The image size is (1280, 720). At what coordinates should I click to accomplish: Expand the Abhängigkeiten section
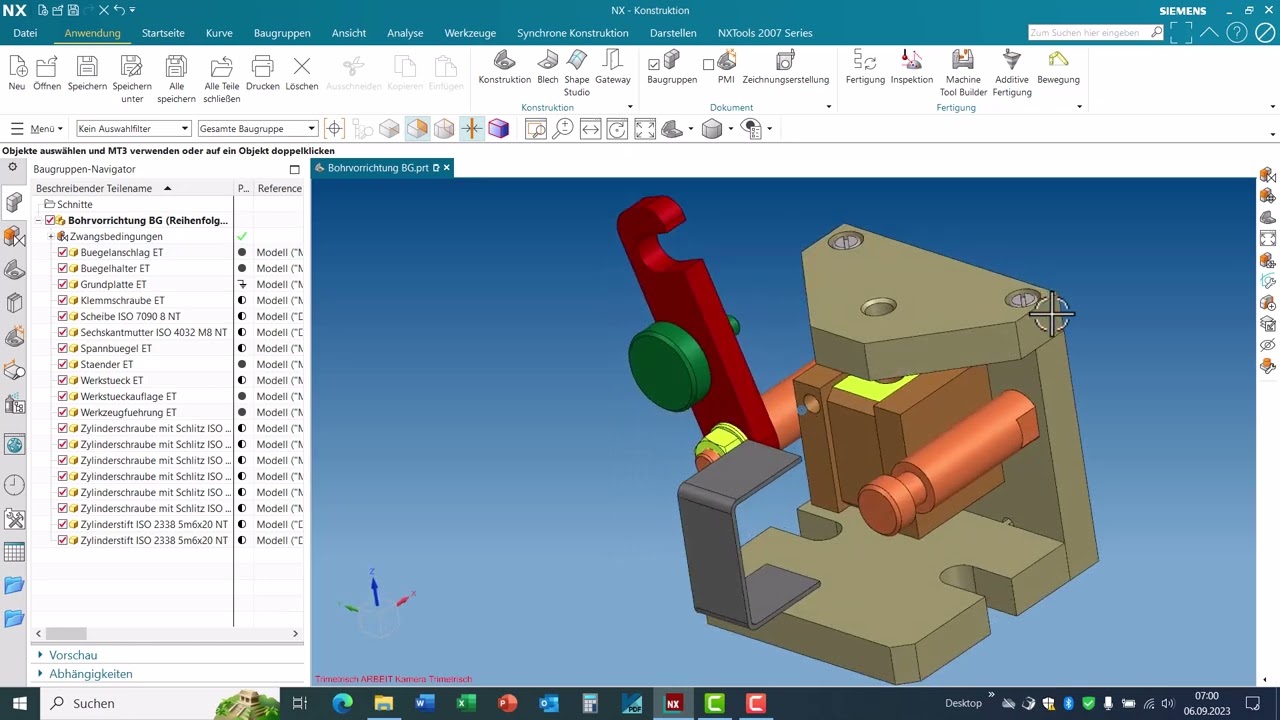[40, 674]
